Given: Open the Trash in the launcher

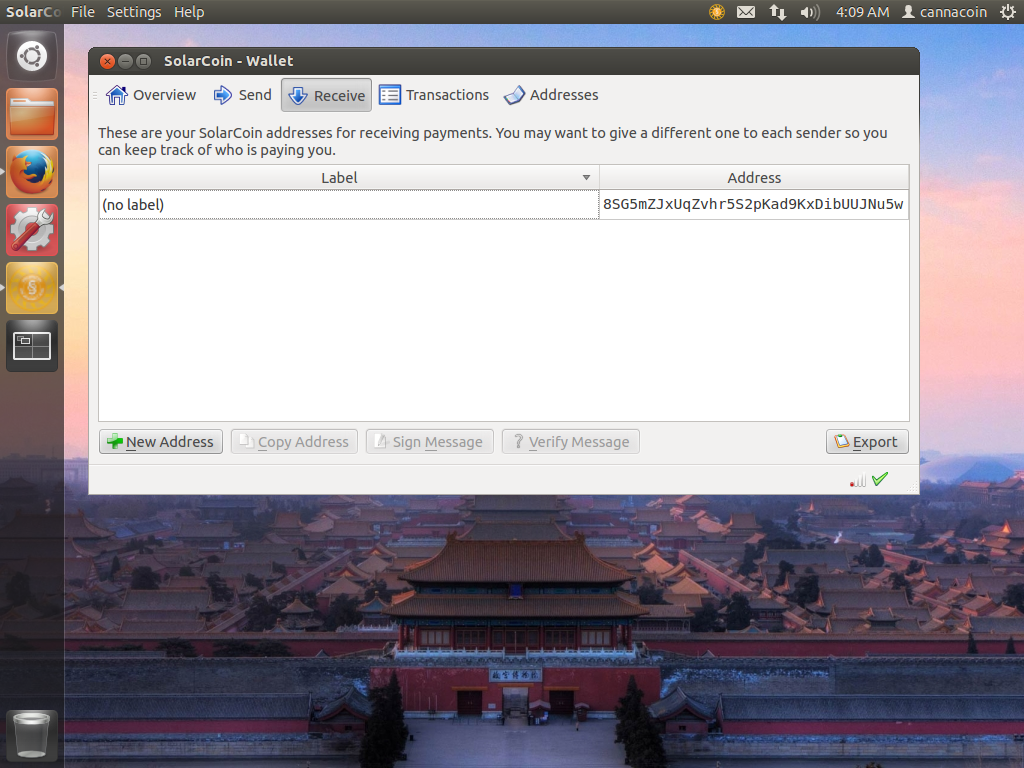Looking at the screenshot, I should click(32, 735).
